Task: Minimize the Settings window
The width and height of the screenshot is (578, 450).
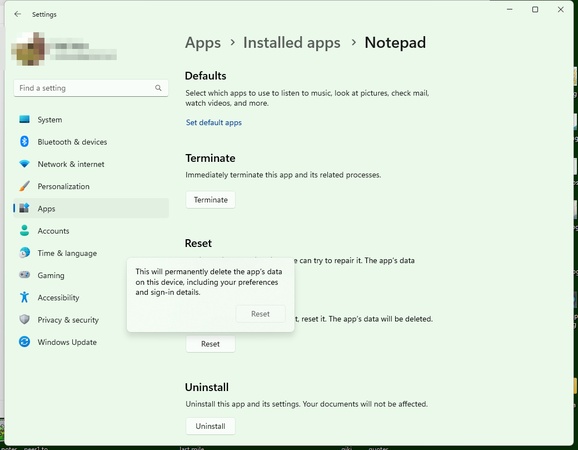Action: (x=510, y=10)
